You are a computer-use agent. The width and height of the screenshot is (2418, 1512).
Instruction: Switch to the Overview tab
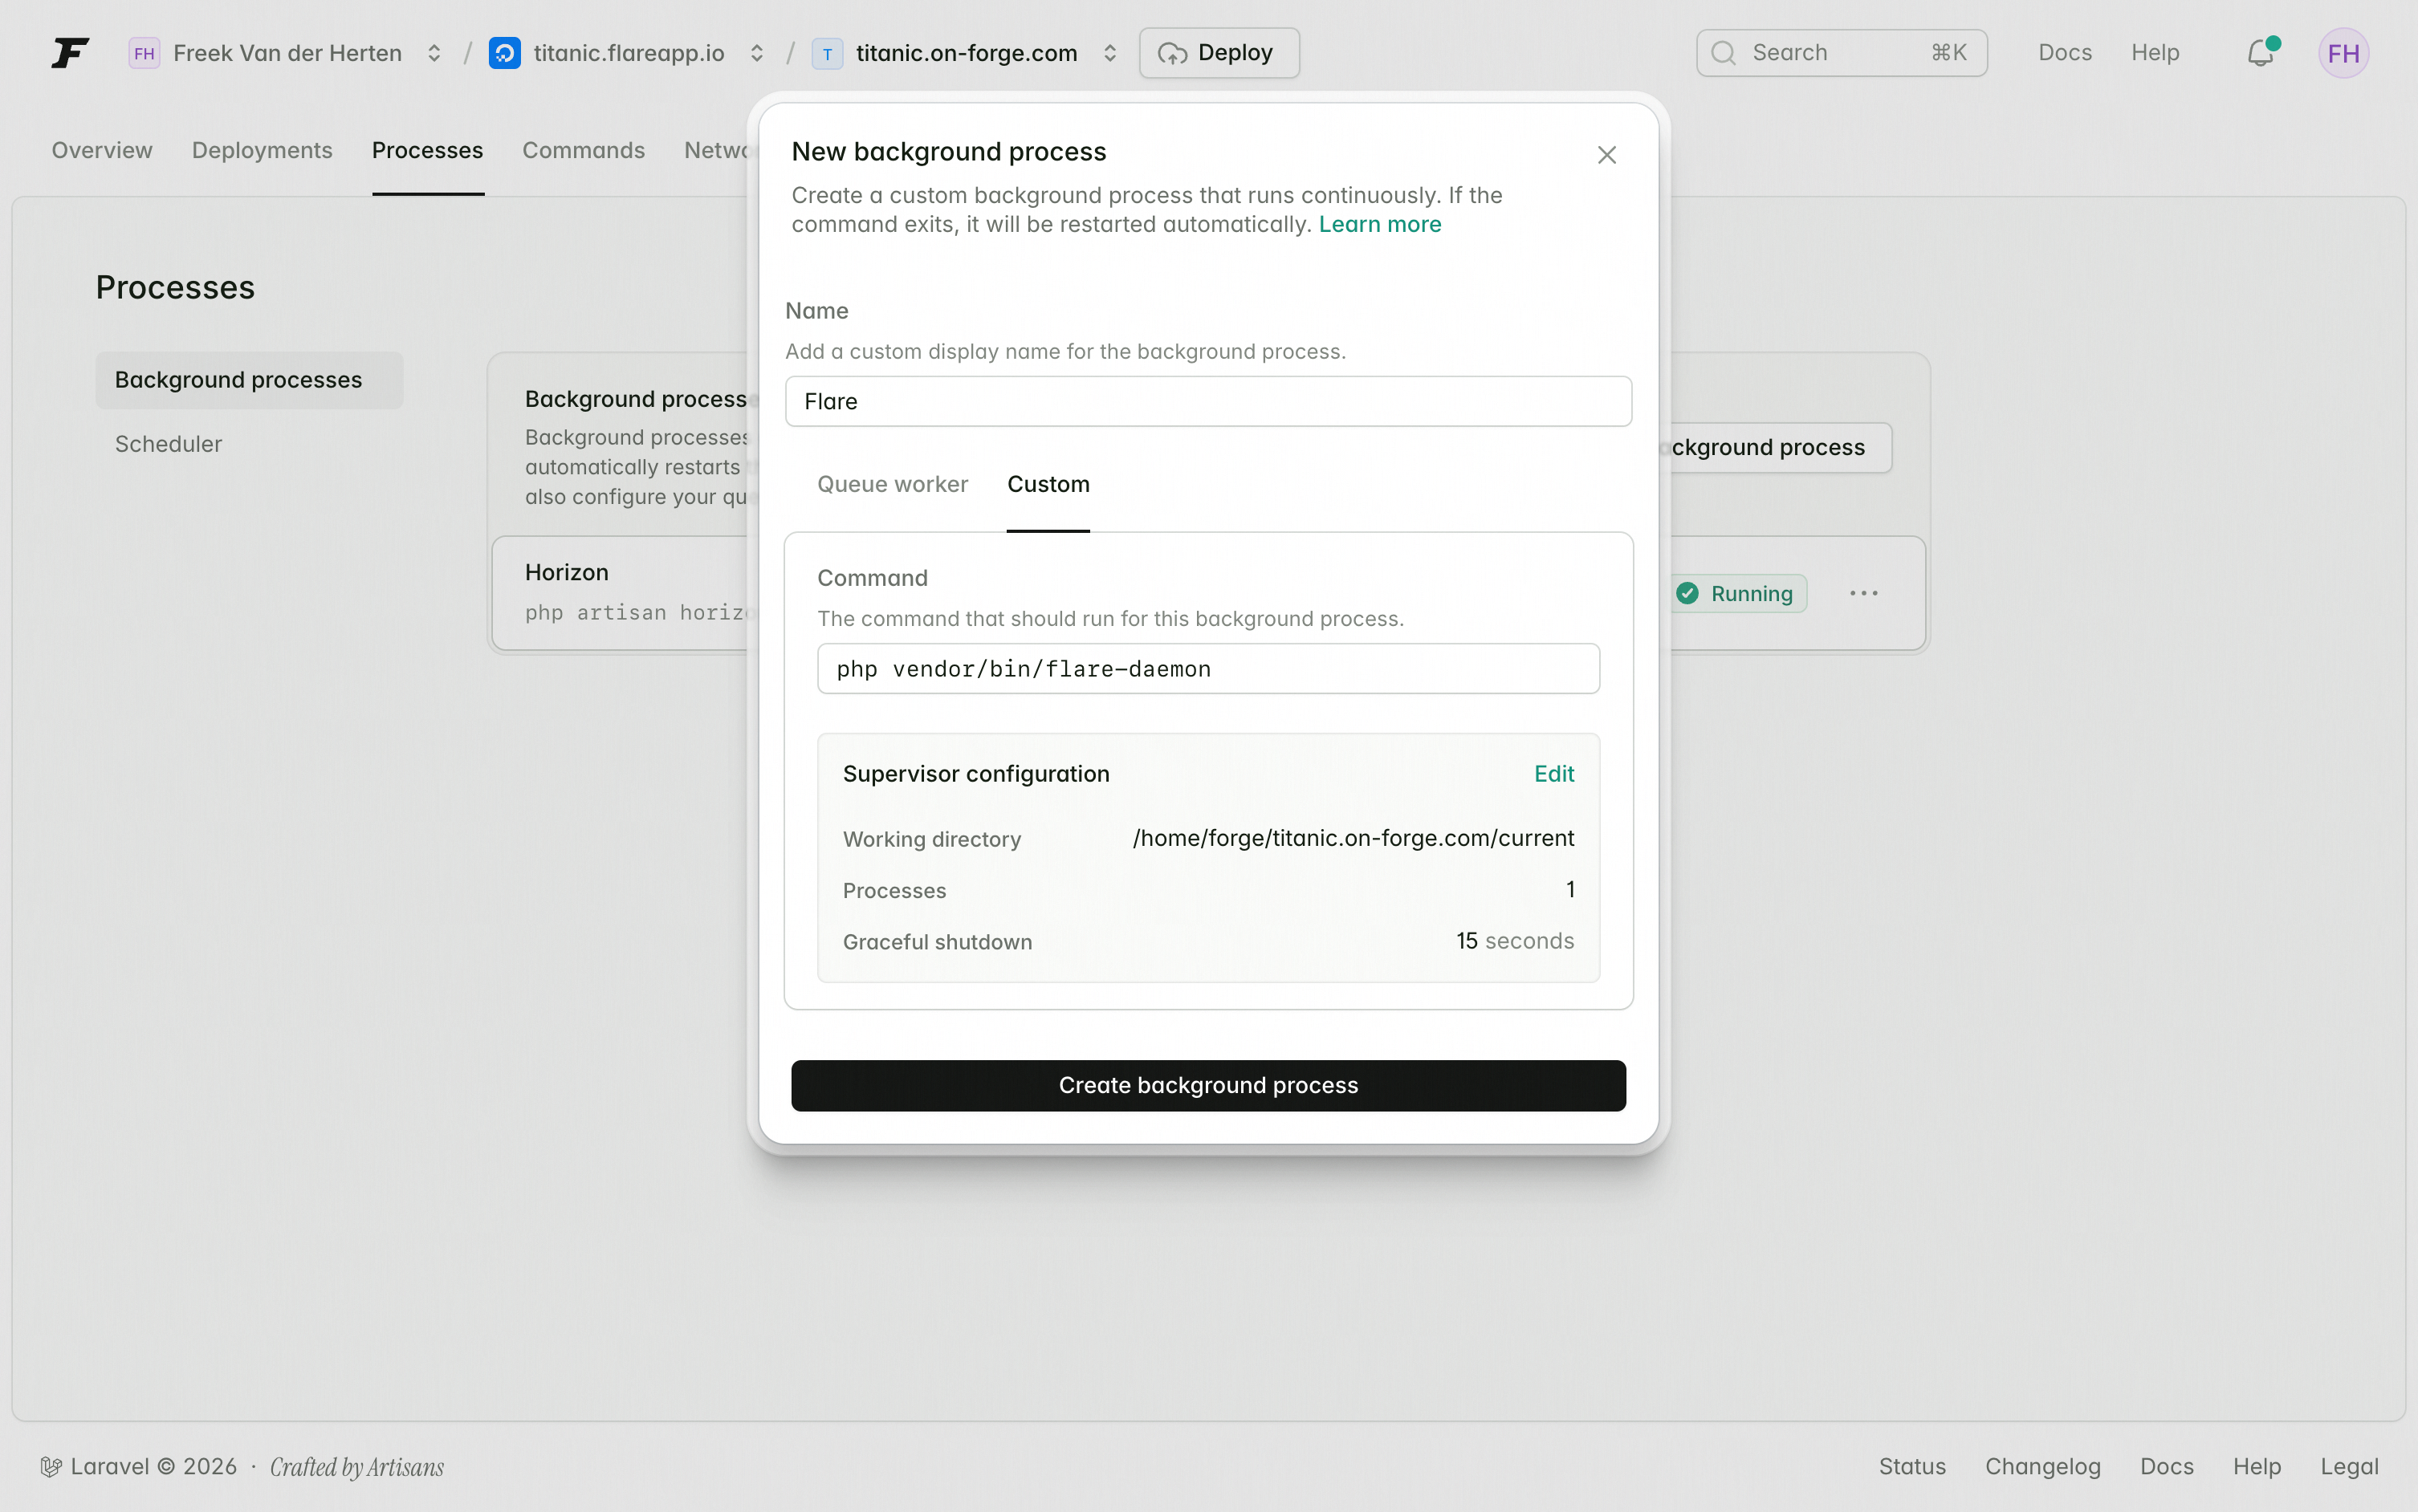(102, 150)
